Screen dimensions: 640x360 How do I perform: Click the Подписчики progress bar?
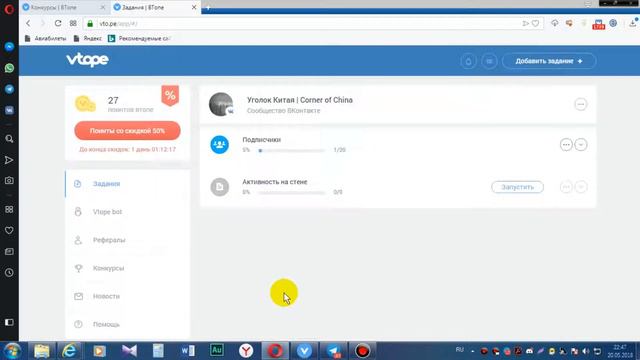tap(292, 150)
